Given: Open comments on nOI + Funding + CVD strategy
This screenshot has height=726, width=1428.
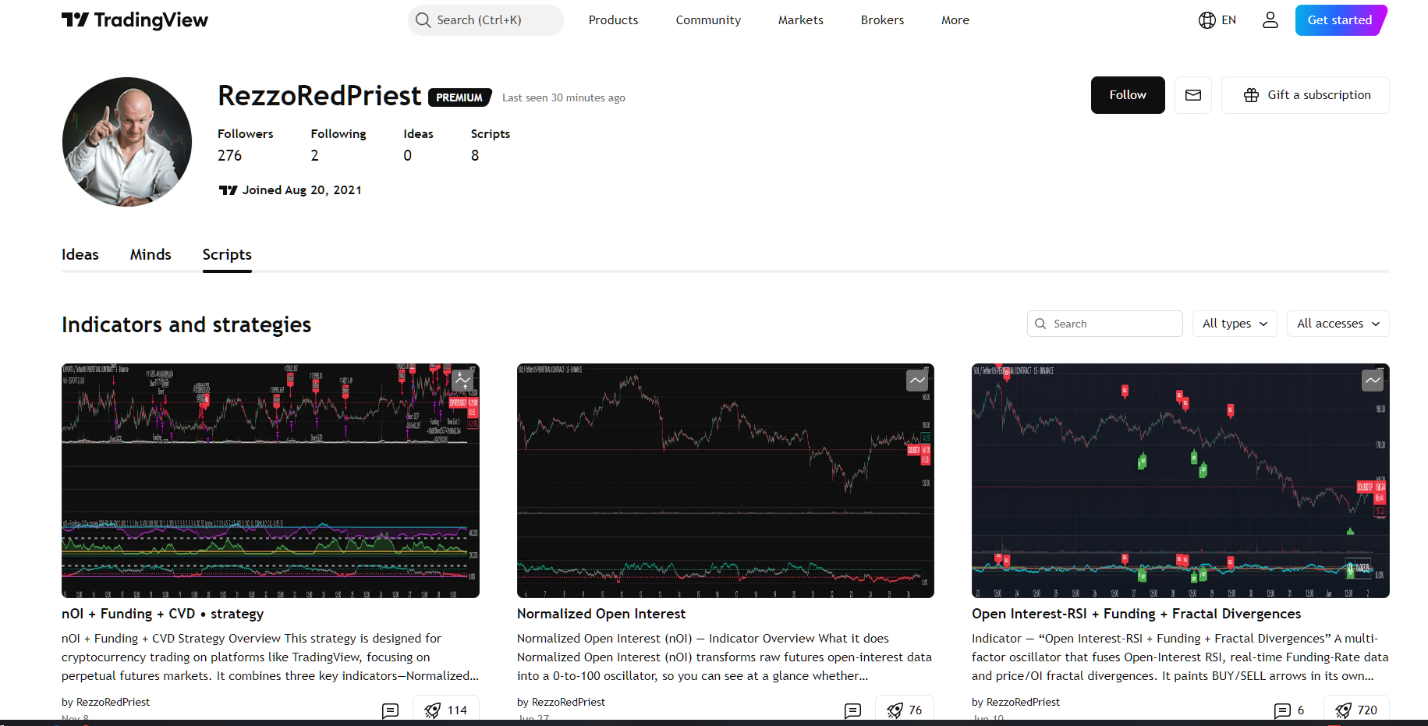Looking at the screenshot, I should click(390, 711).
